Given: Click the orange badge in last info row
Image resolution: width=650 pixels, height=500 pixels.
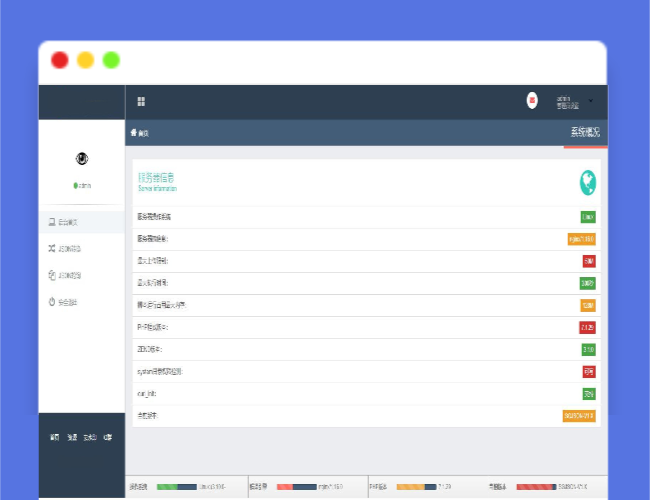Looking at the screenshot, I should [579, 416].
